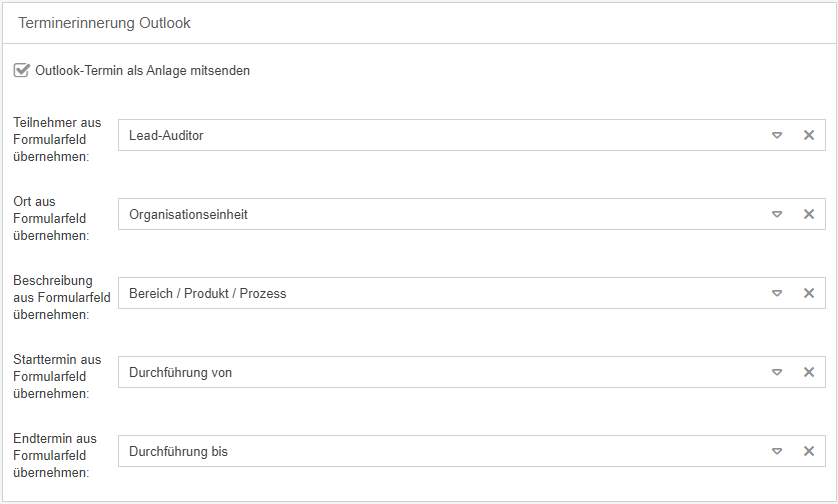838x504 pixels.
Task: Click the Terminerinnerung Outlook section header
Action: tap(104, 23)
